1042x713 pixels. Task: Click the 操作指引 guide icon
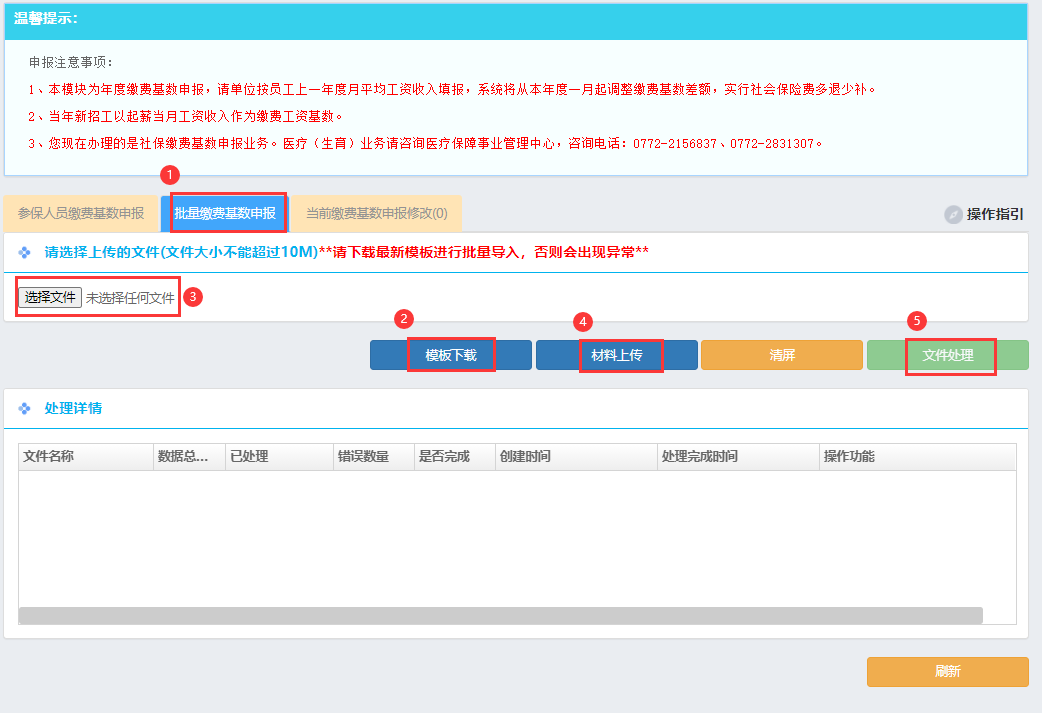pos(953,214)
